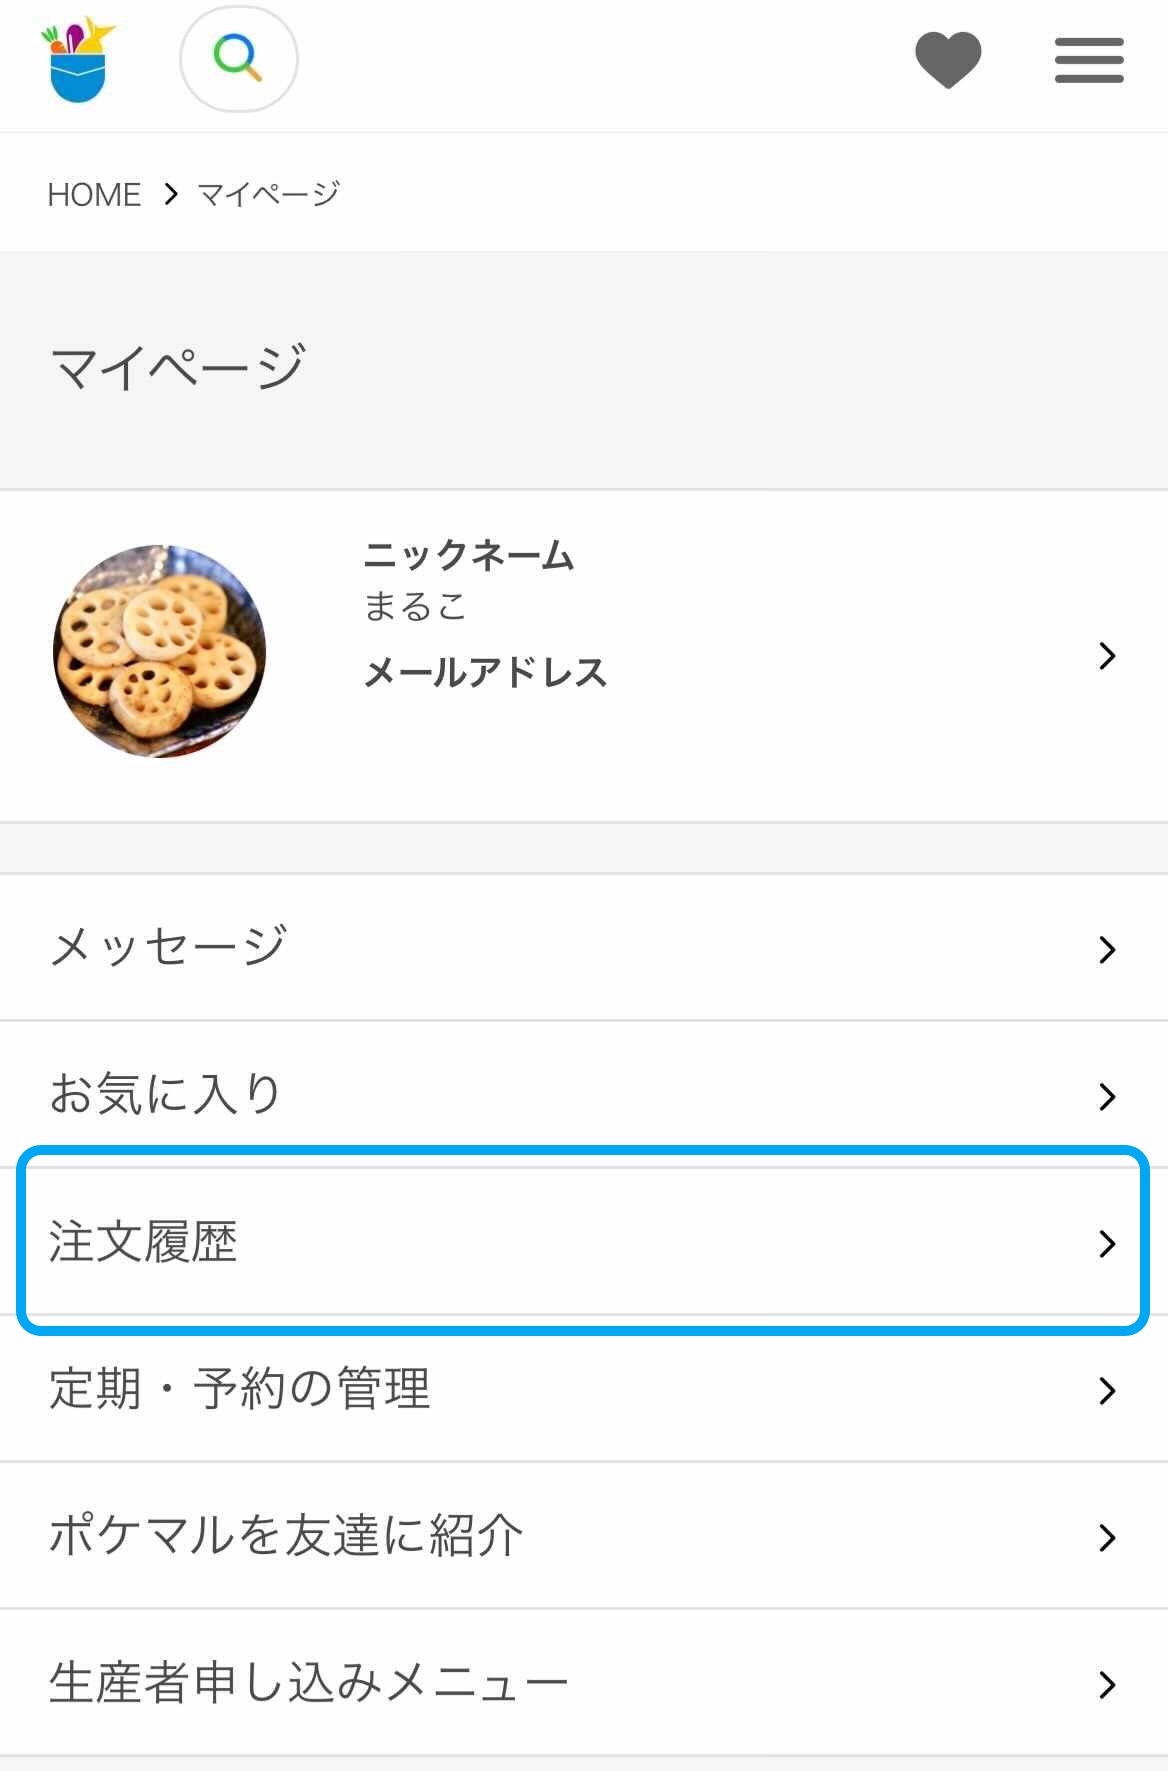The height and width of the screenshot is (1771, 1168).
Task: Open お気に入り menu item
Action: (165, 1094)
